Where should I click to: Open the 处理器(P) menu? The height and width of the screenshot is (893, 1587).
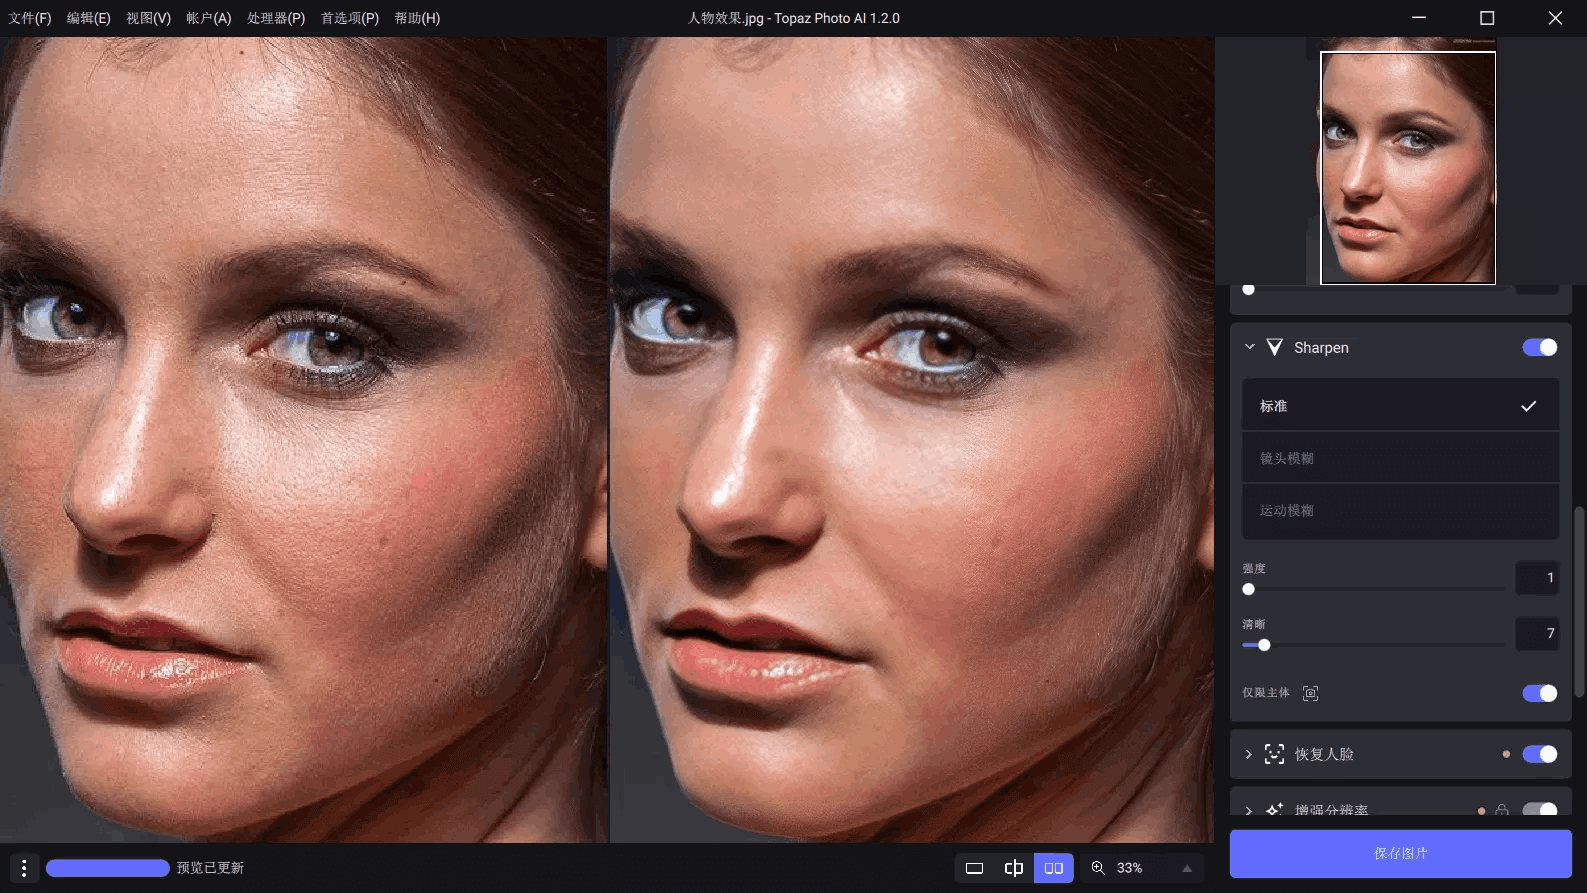coord(276,18)
